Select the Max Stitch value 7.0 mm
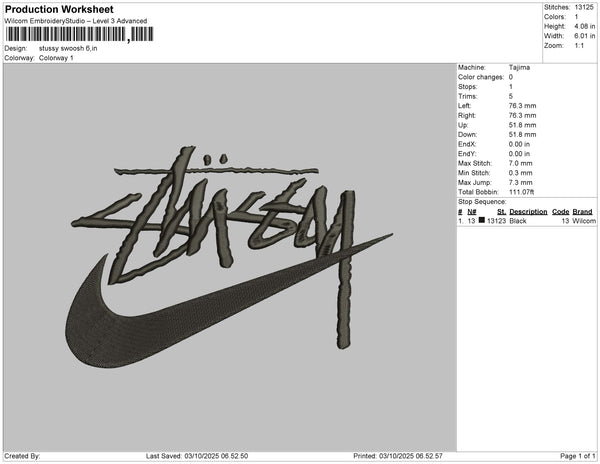 [520, 163]
